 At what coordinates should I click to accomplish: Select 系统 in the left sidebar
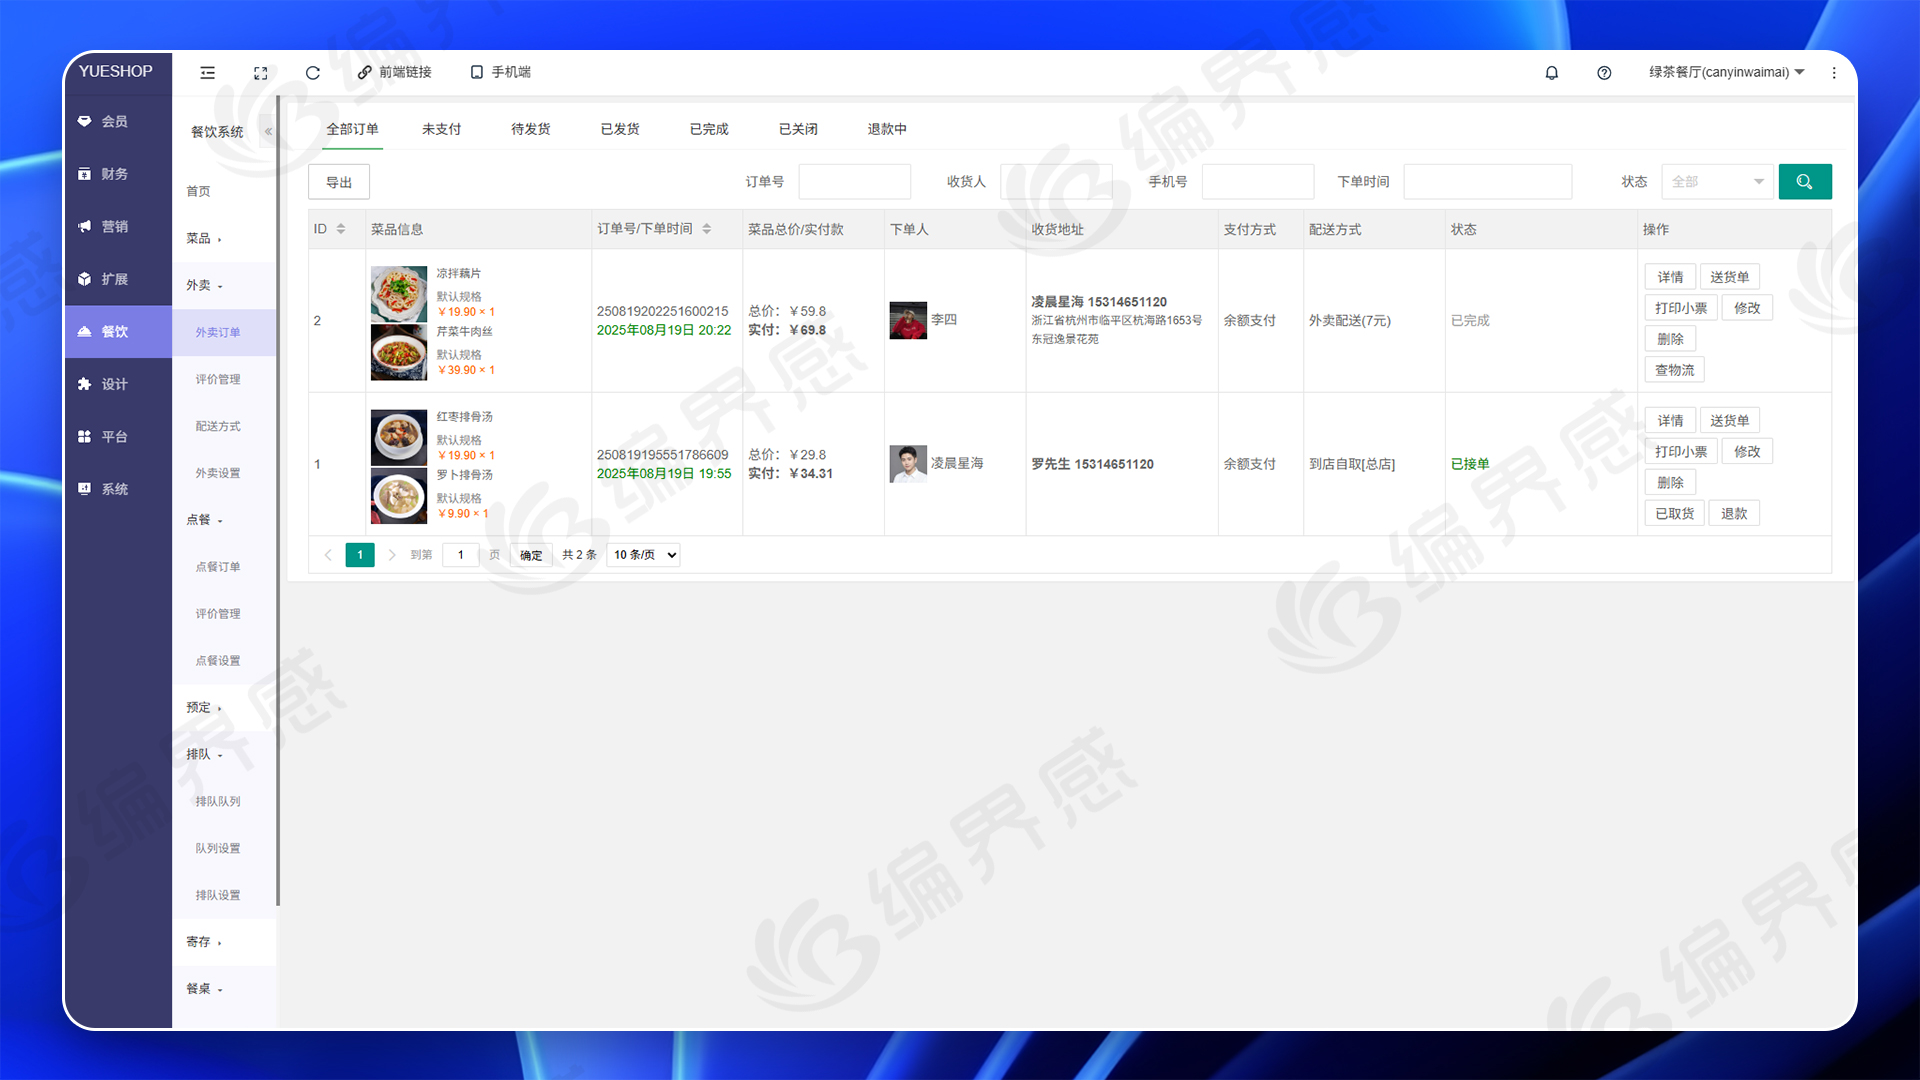click(x=118, y=489)
